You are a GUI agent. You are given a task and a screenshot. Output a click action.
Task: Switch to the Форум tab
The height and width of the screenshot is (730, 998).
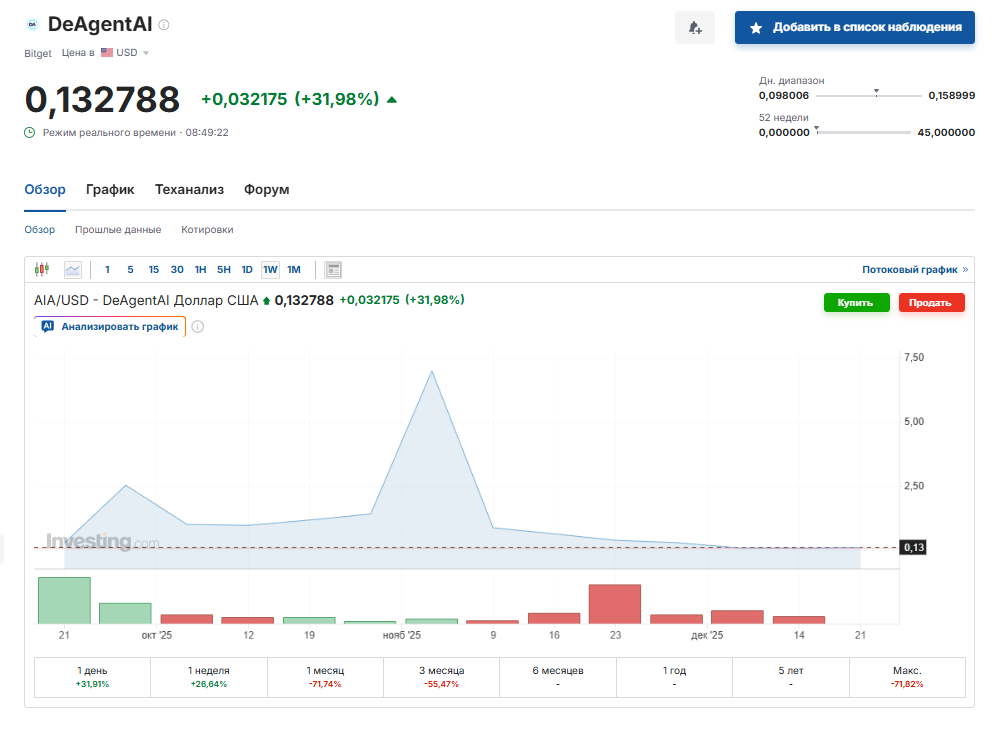point(266,189)
